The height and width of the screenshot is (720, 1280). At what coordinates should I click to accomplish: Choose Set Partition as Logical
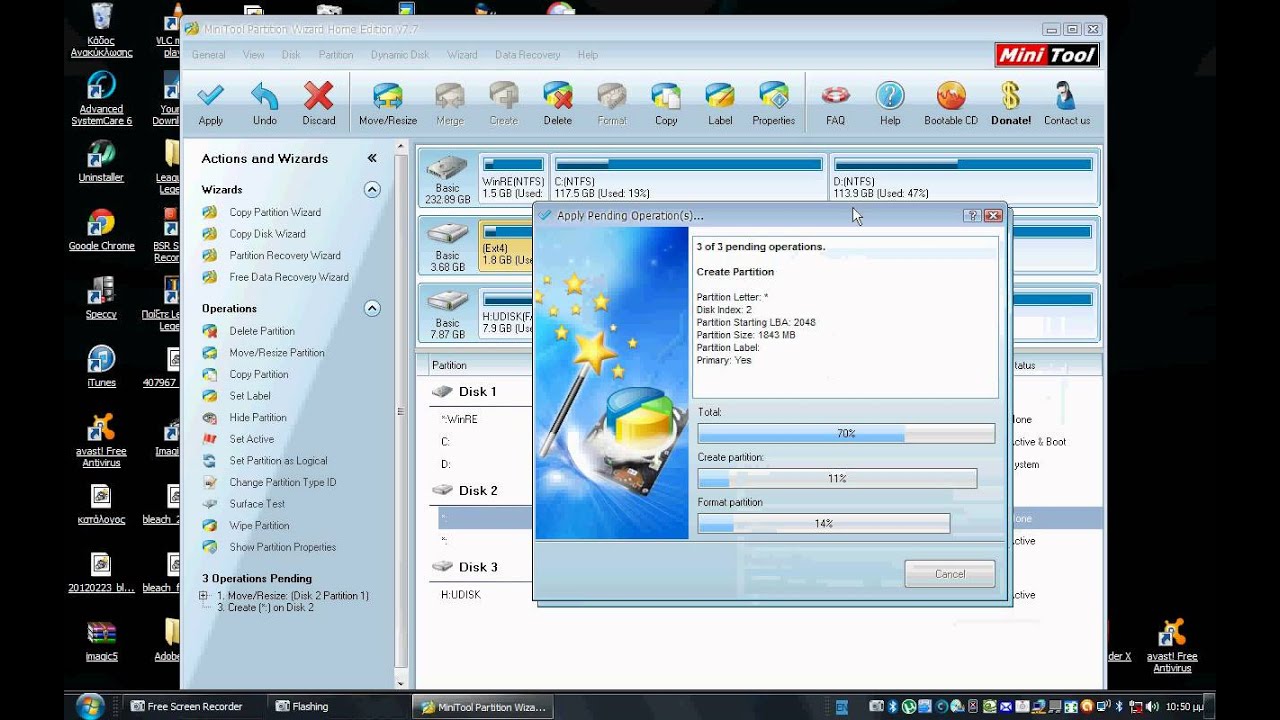click(278, 461)
